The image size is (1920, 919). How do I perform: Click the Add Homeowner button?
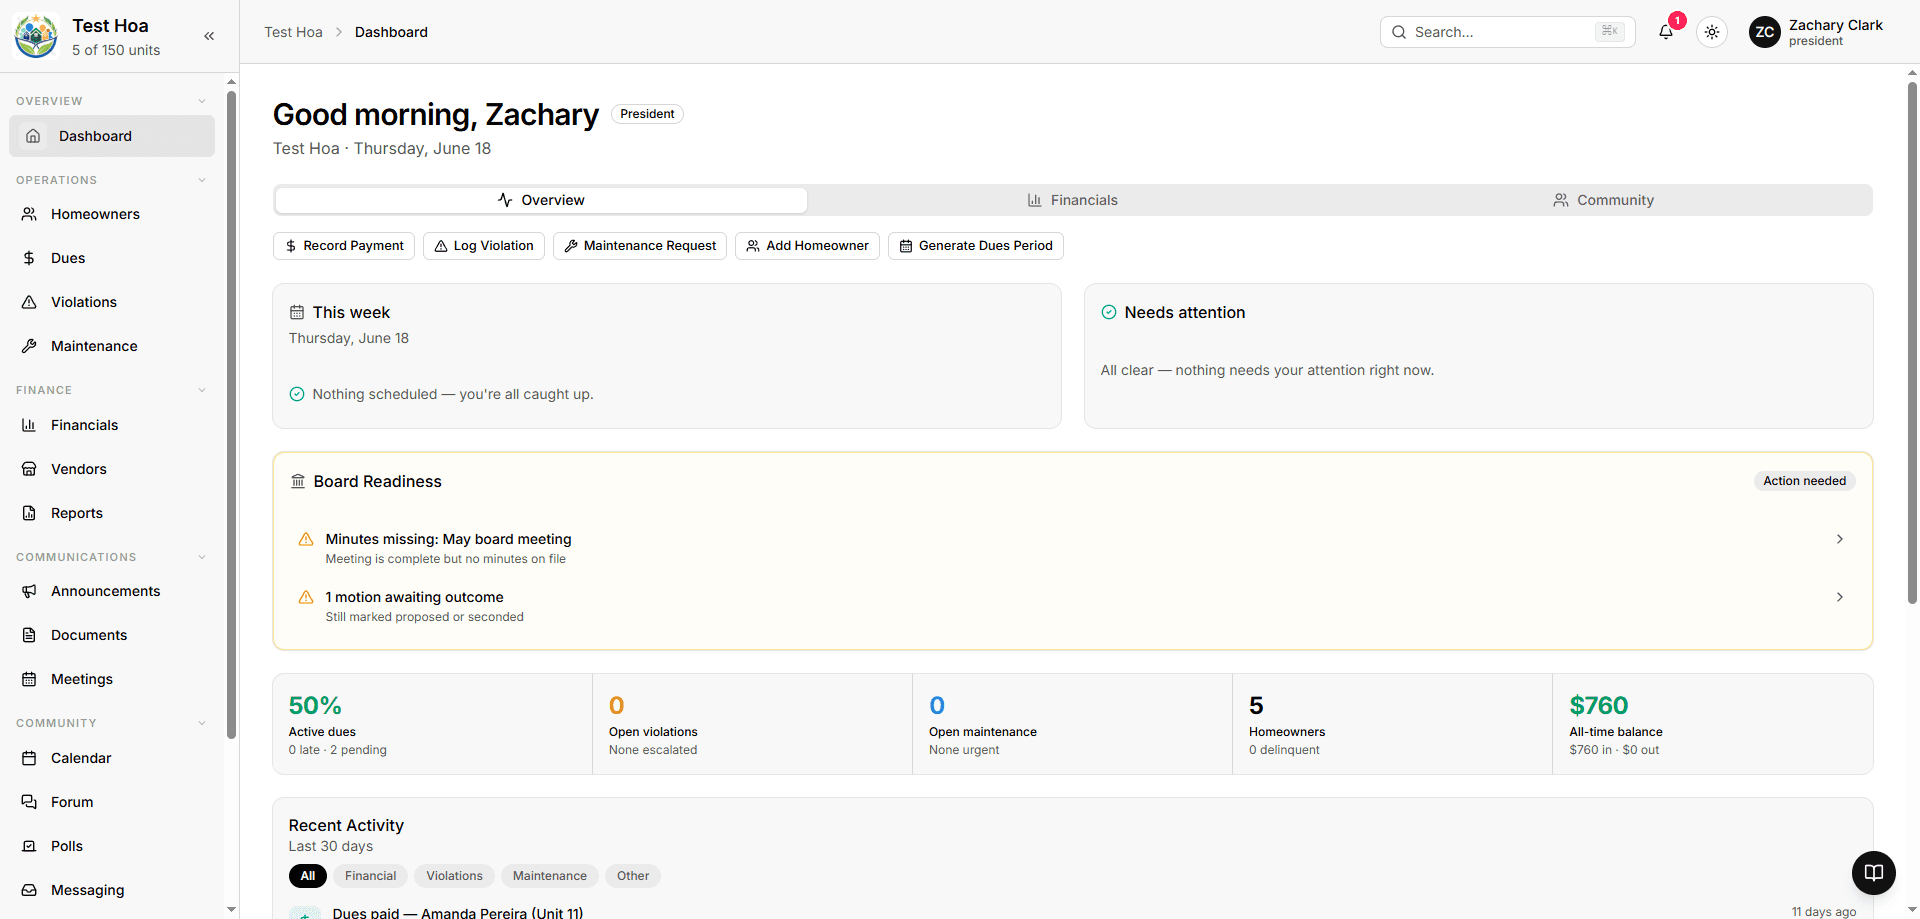click(x=807, y=246)
